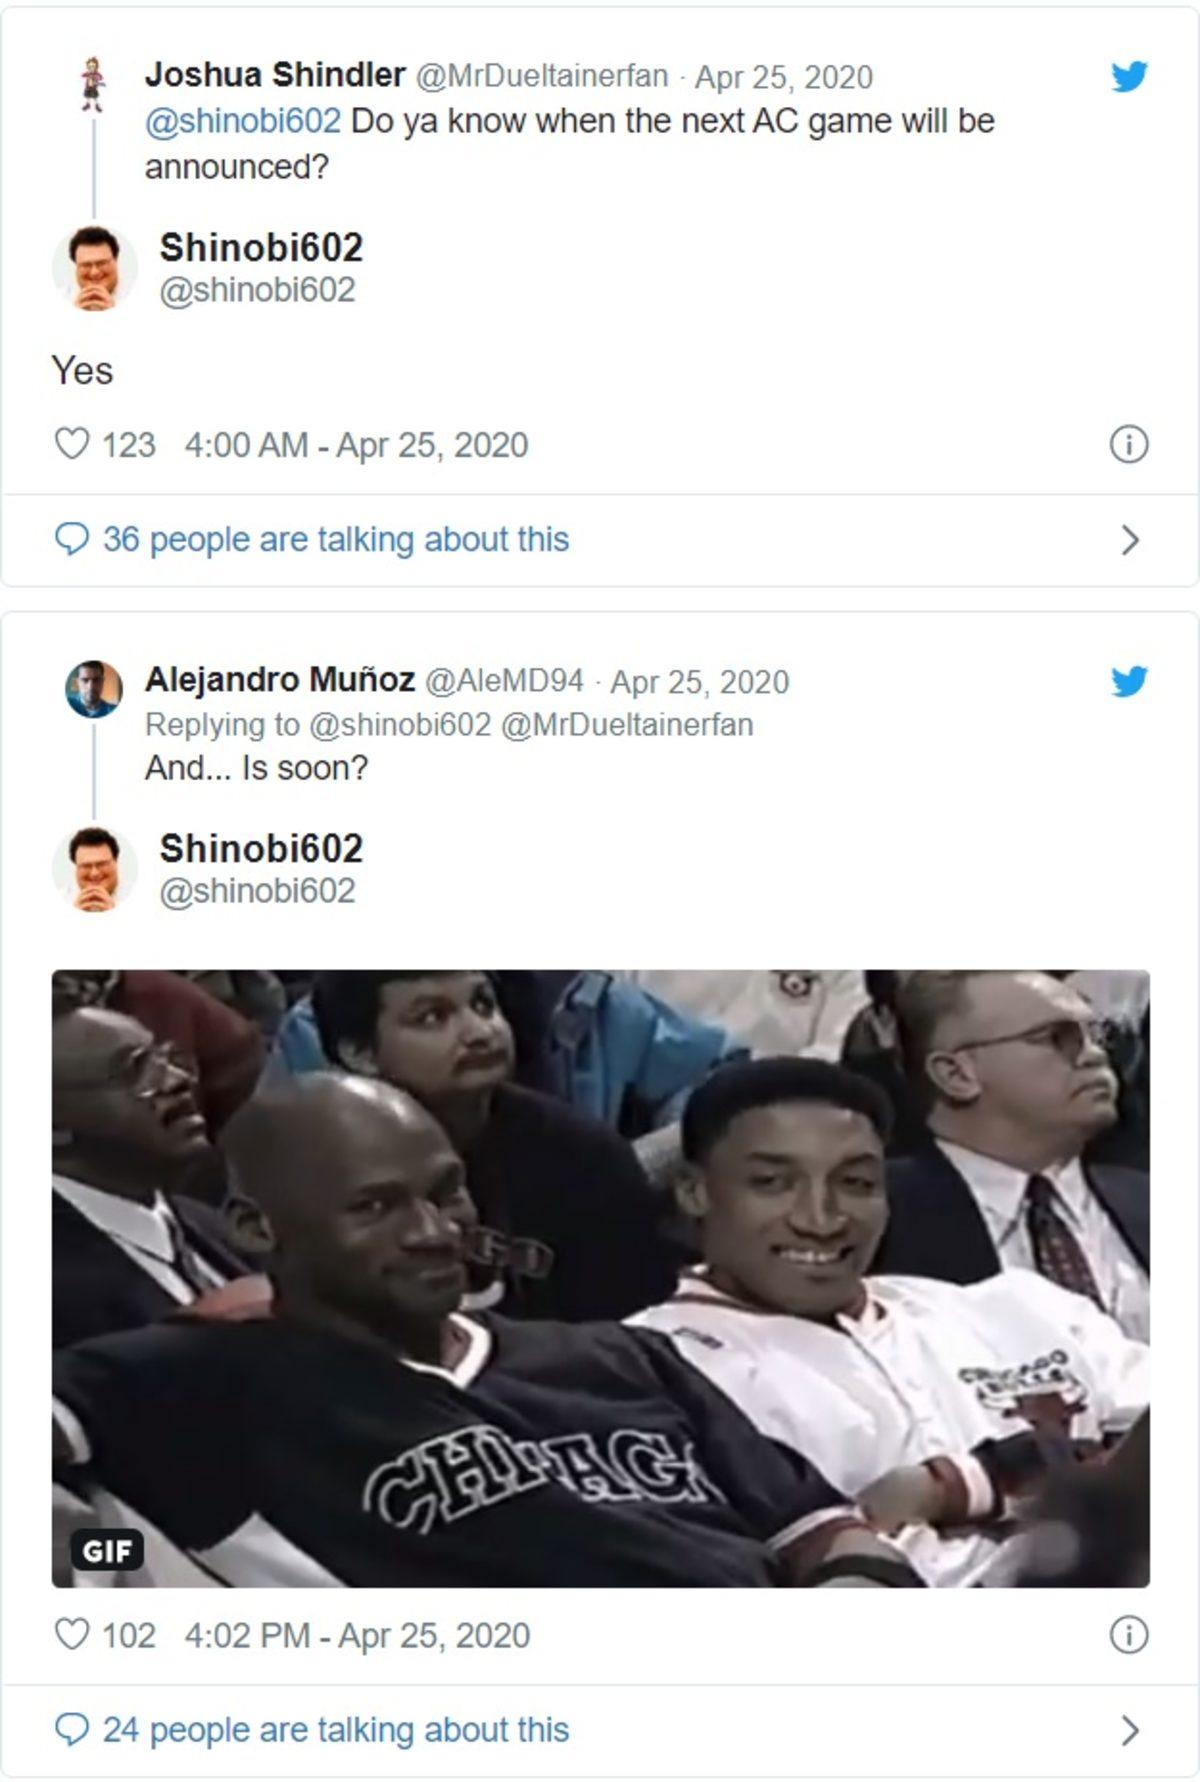Like the "Yes" tweet via heart icon

tap(71, 444)
